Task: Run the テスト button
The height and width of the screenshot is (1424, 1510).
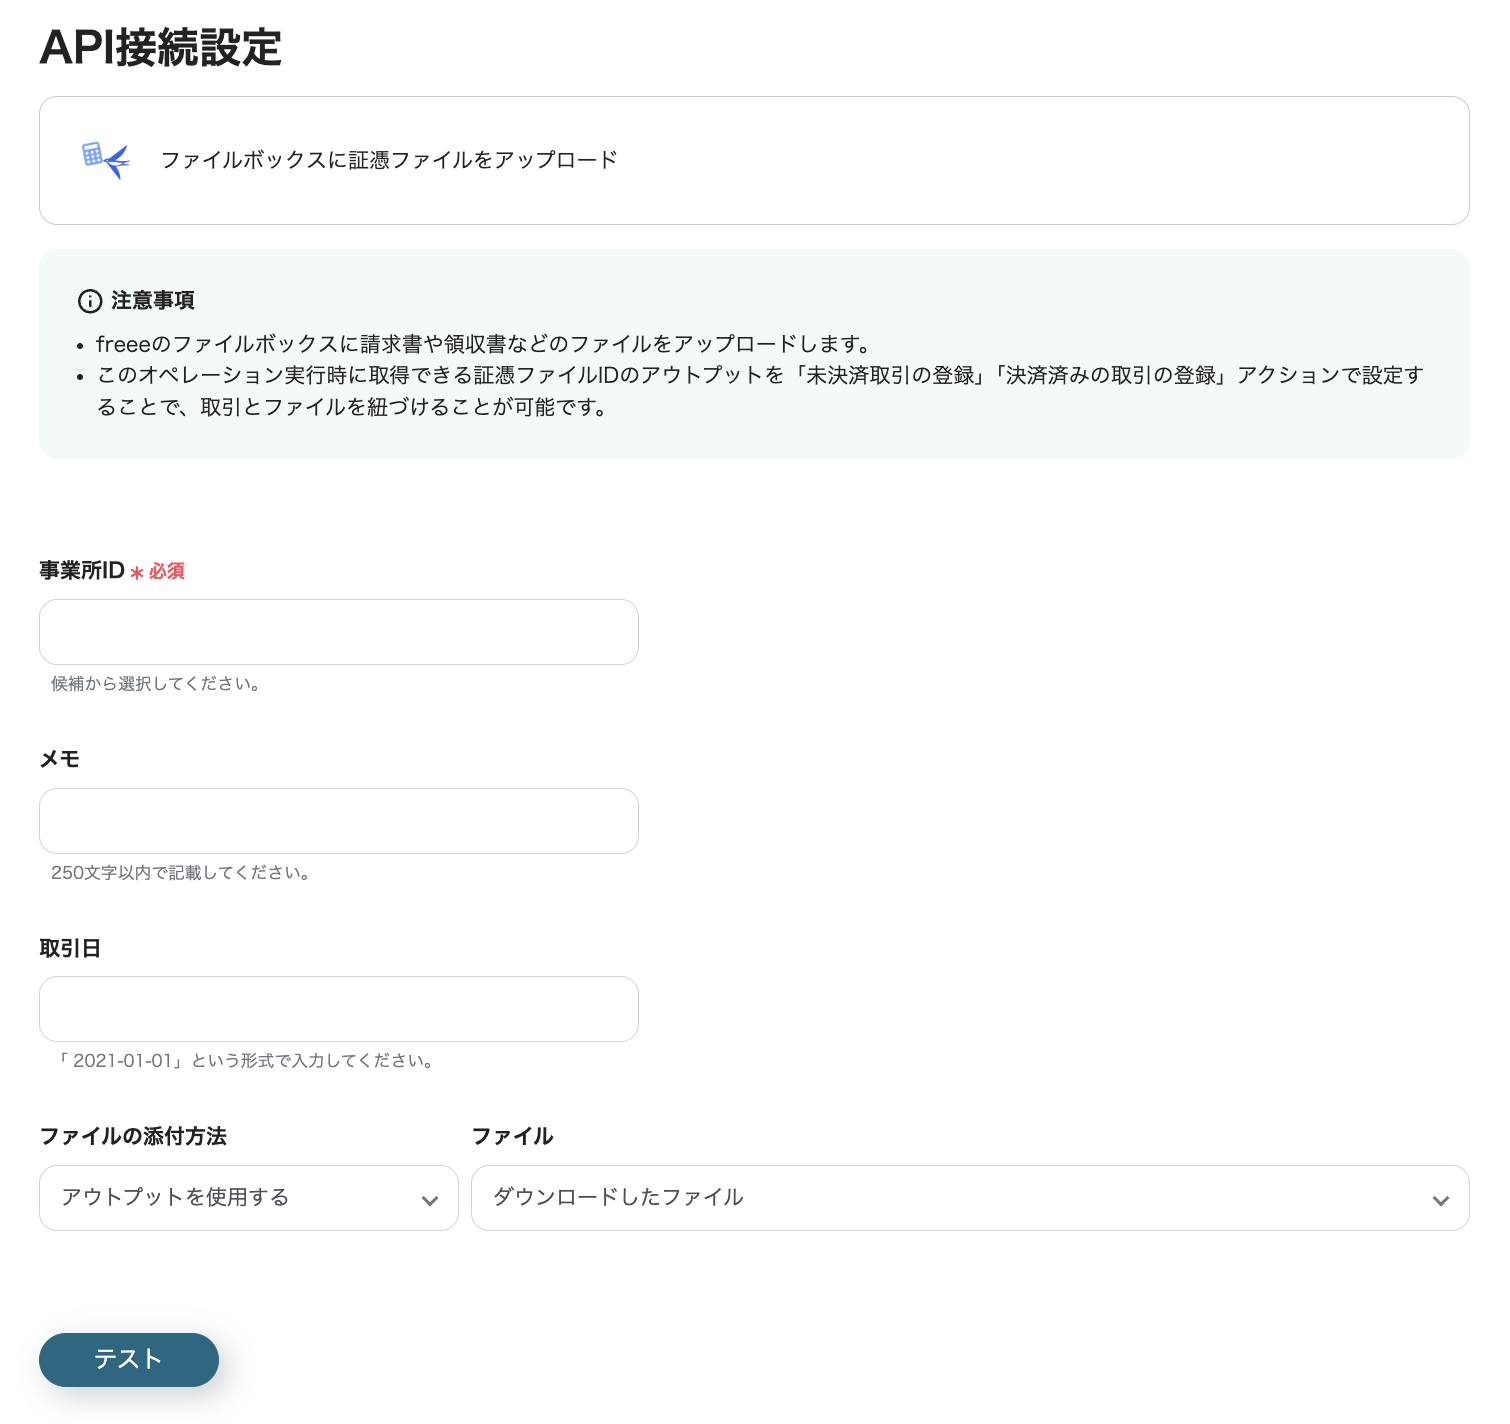Action: [129, 1360]
